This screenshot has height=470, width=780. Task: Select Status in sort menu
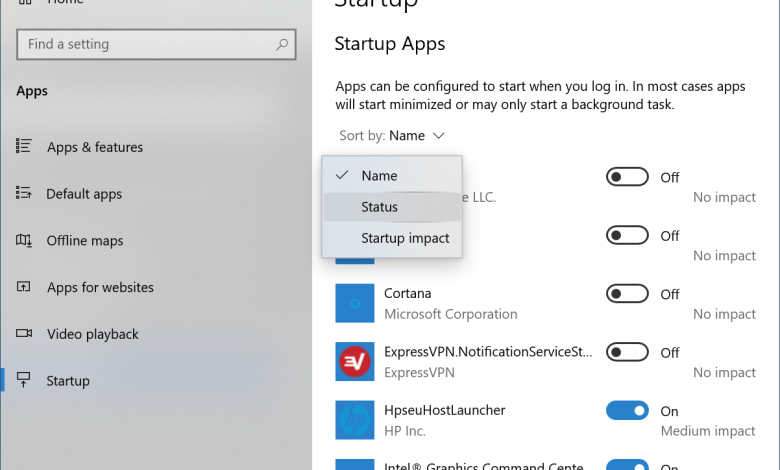(391, 207)
